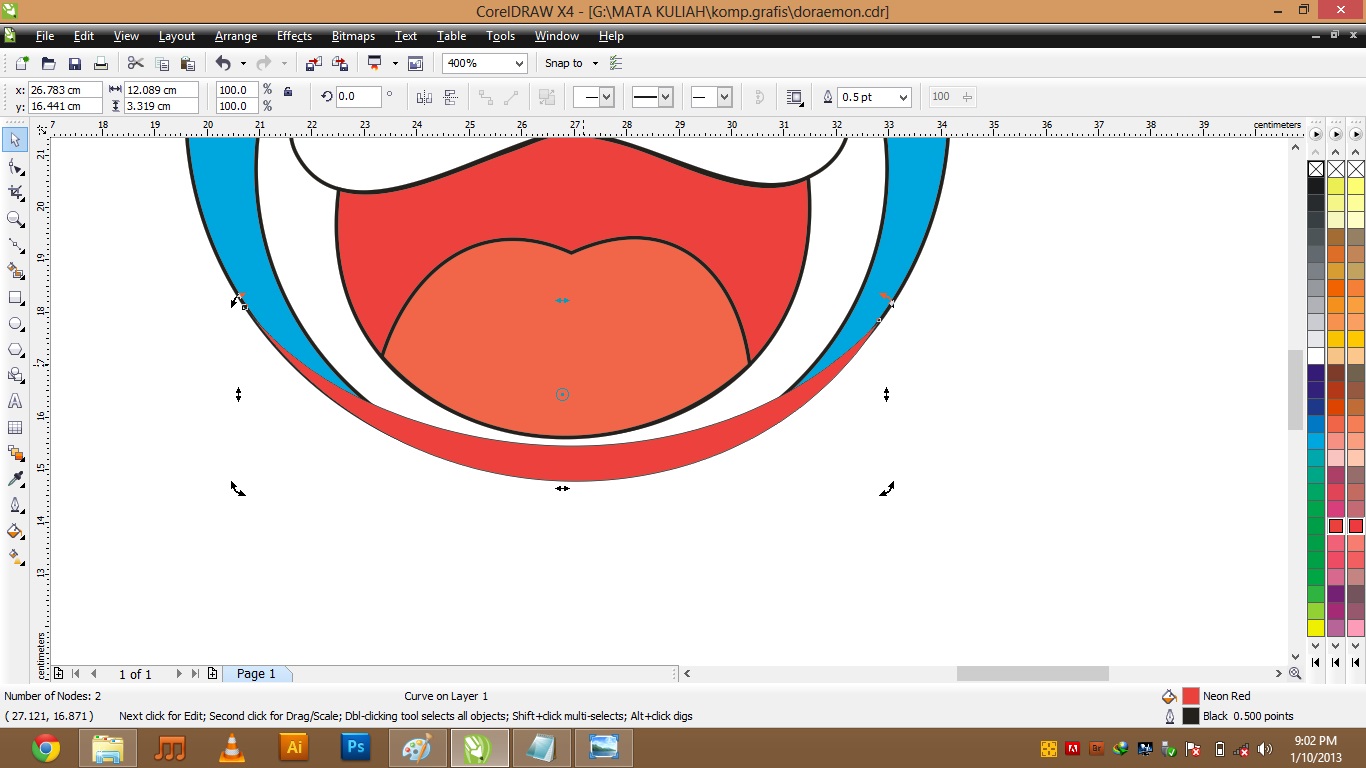Image resolution: width=1366 pixels, height=768 pixels.
Task: Select the Eyedropper tool
Action: (15, 479)
